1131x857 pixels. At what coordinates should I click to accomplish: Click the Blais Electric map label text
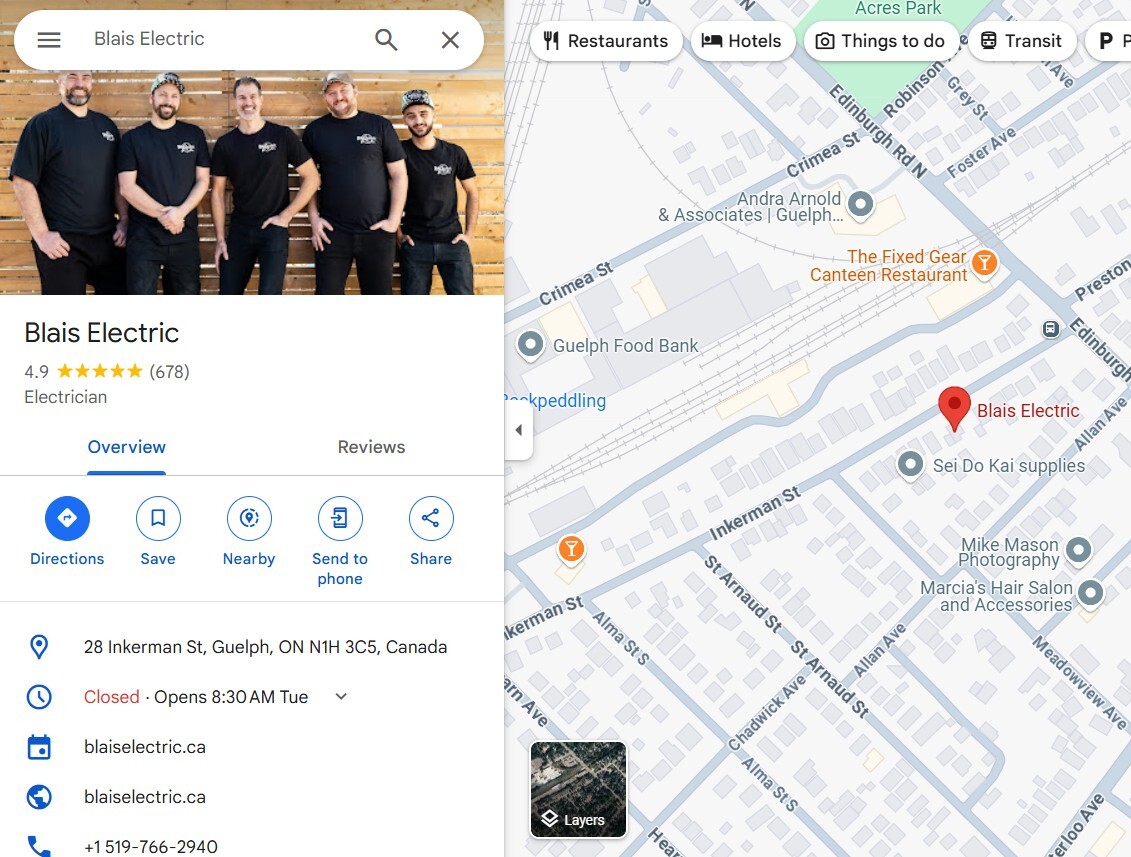tap(1028, 410)
